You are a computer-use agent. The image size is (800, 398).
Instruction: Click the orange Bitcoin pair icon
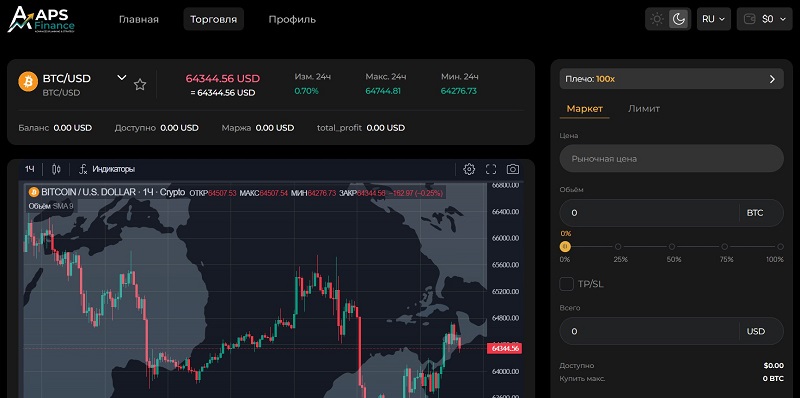(29, 81)
